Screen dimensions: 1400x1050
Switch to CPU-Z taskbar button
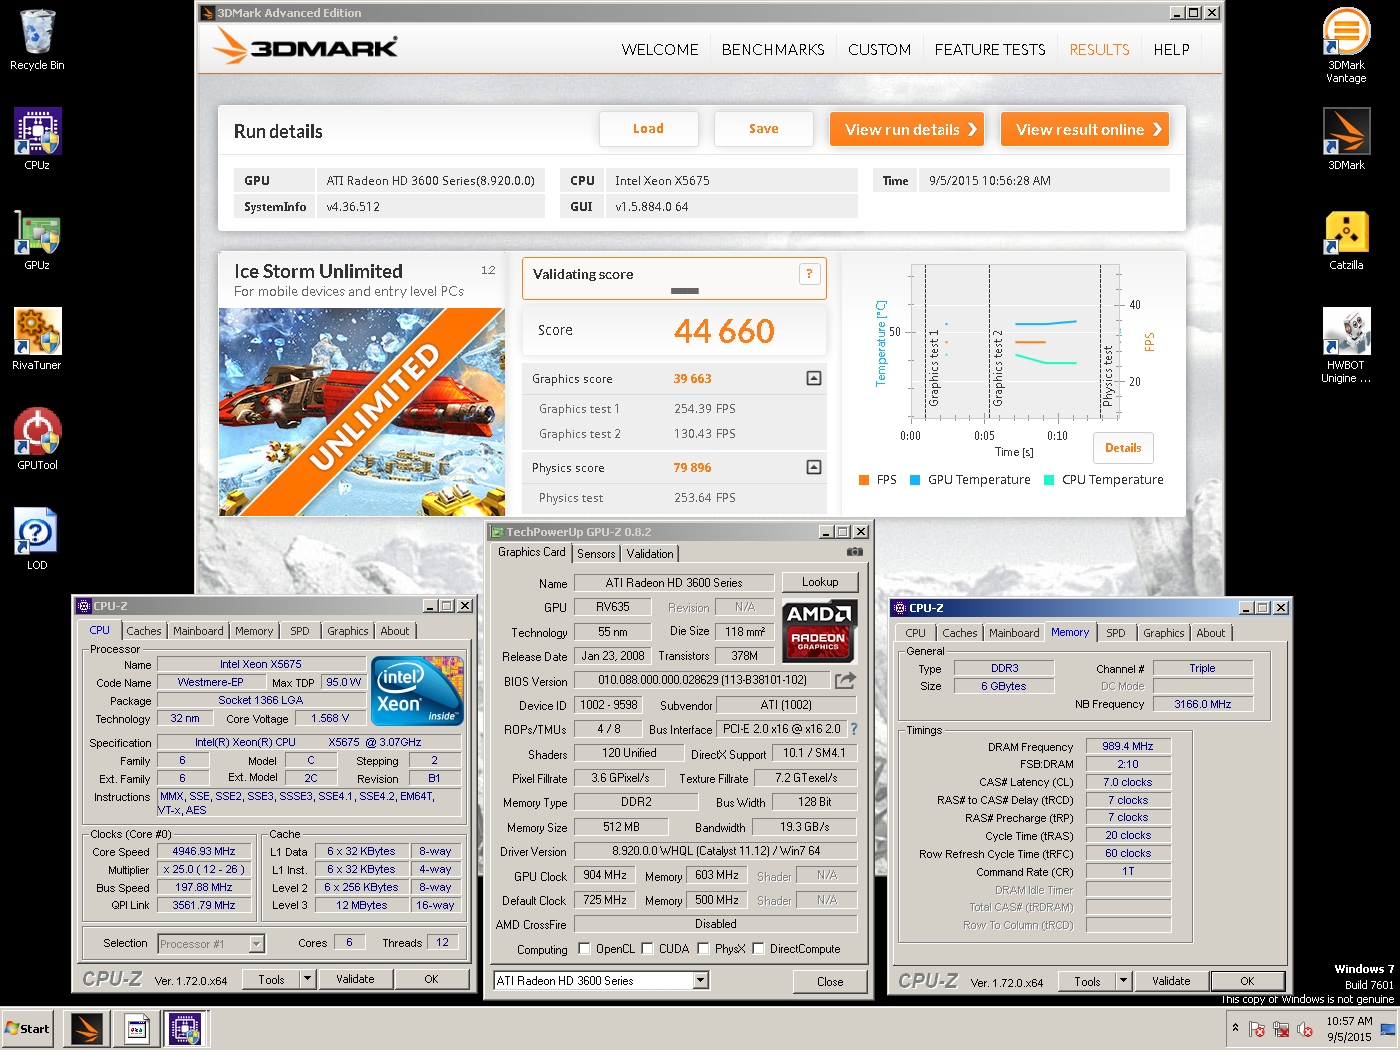point(185,1028)
